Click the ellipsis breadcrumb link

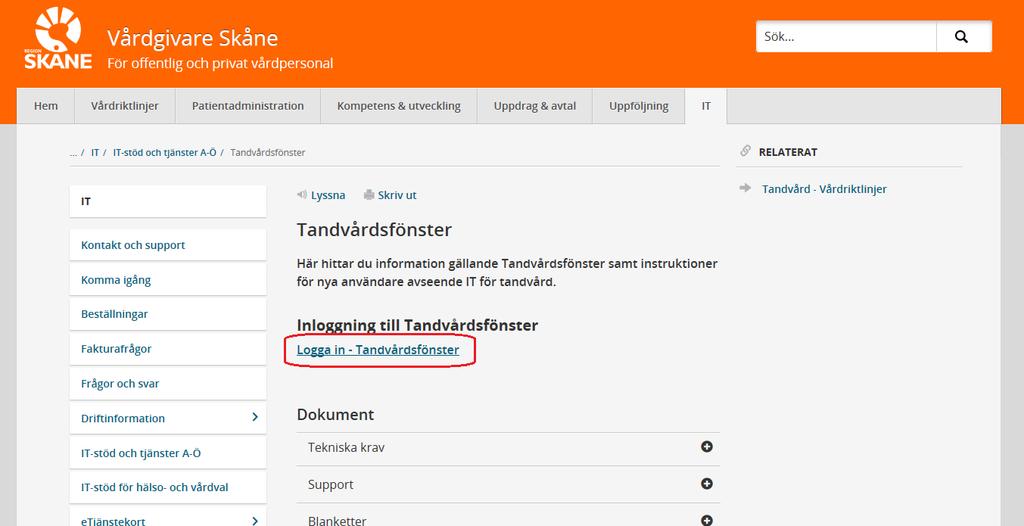point(73,152)
